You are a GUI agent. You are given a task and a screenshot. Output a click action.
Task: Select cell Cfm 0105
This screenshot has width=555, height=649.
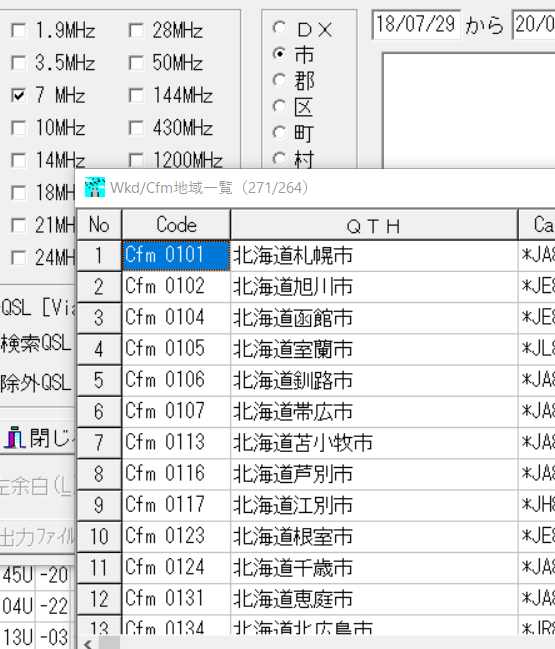[176, 349]
